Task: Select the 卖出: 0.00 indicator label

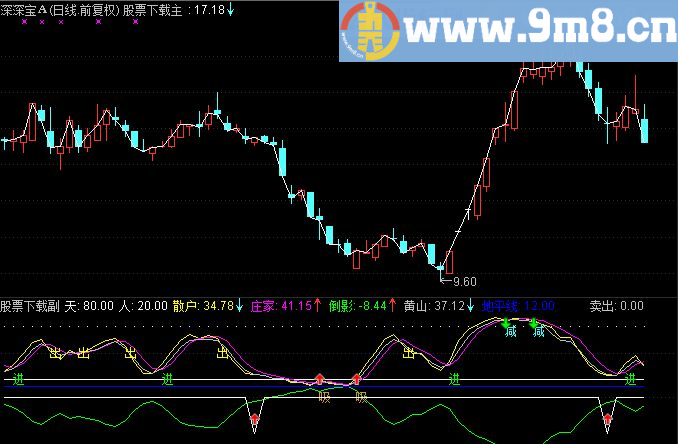Action: pyautogui.click(x=617, y=306)
